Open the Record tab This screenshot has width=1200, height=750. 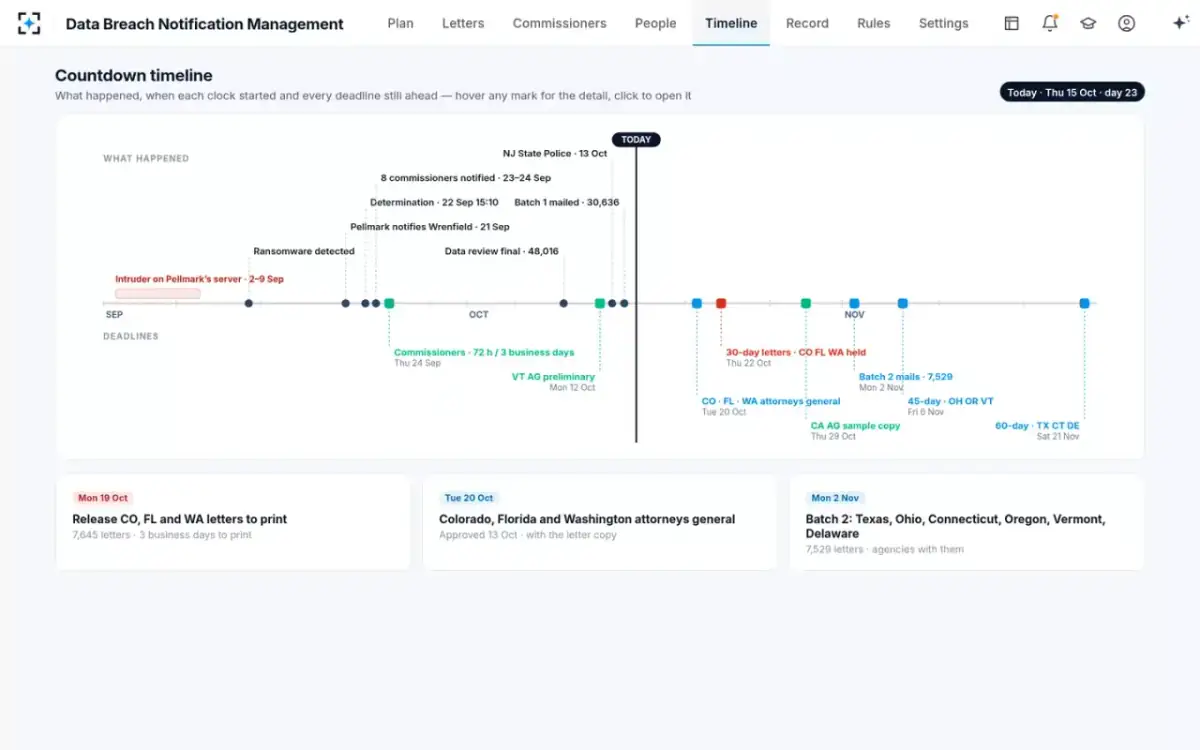(807, 23)
